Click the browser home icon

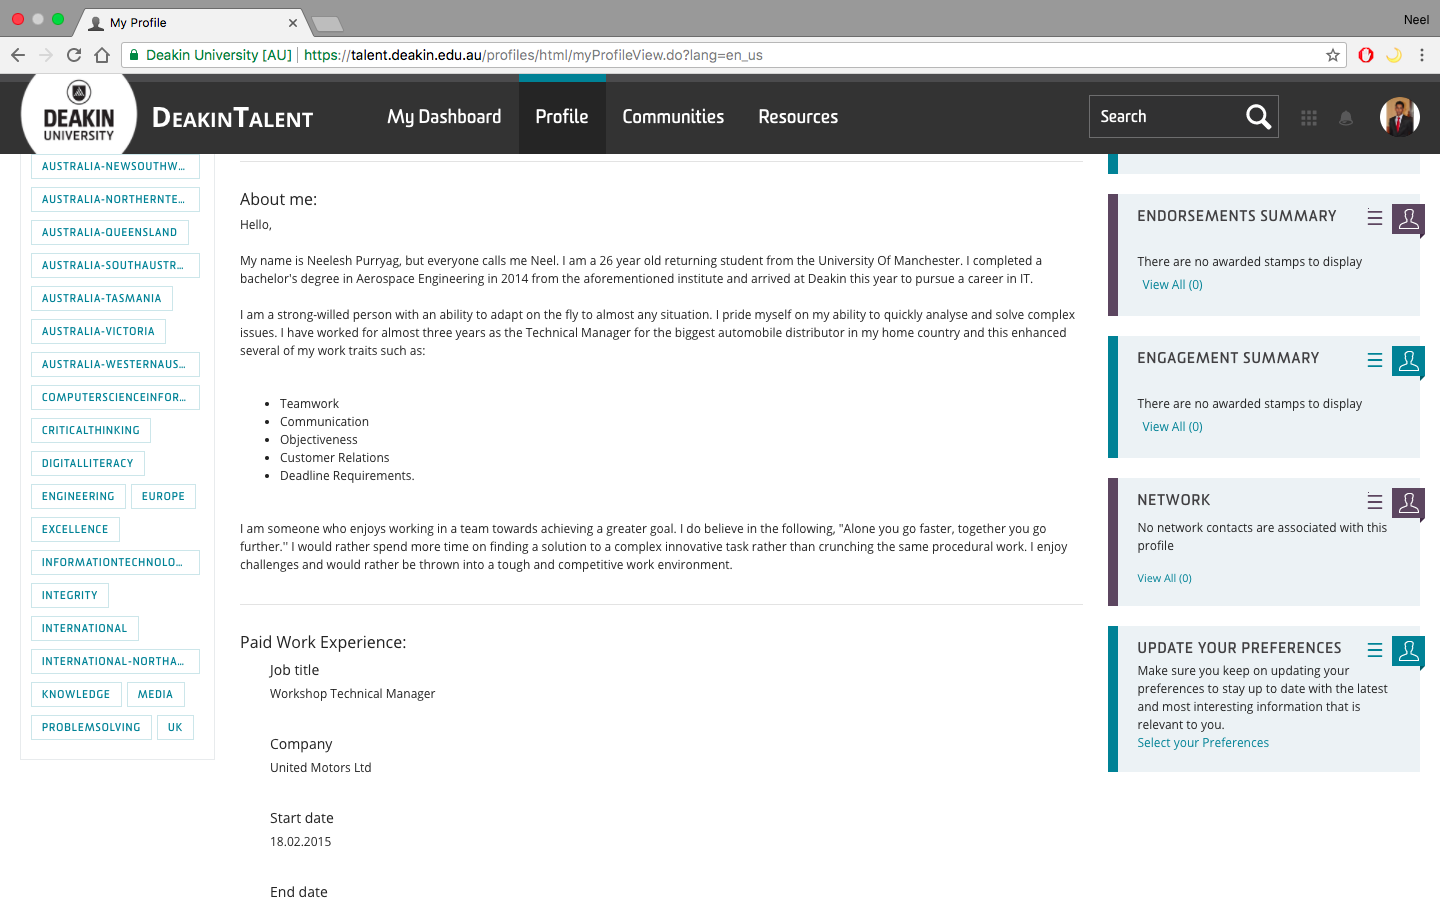tap(102, 55)
